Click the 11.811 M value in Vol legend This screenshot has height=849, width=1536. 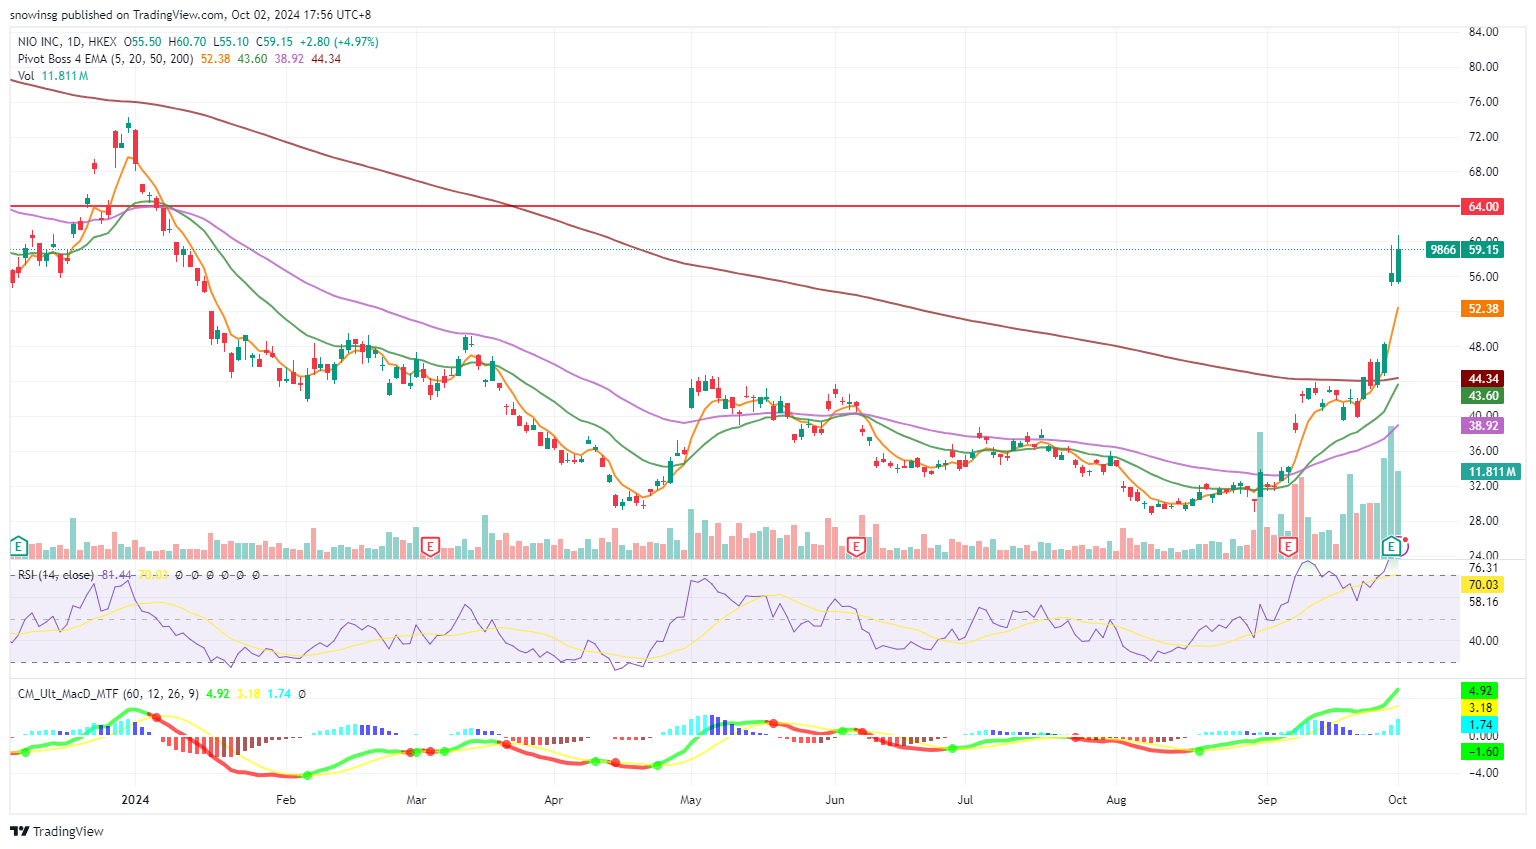coord(65,76)
